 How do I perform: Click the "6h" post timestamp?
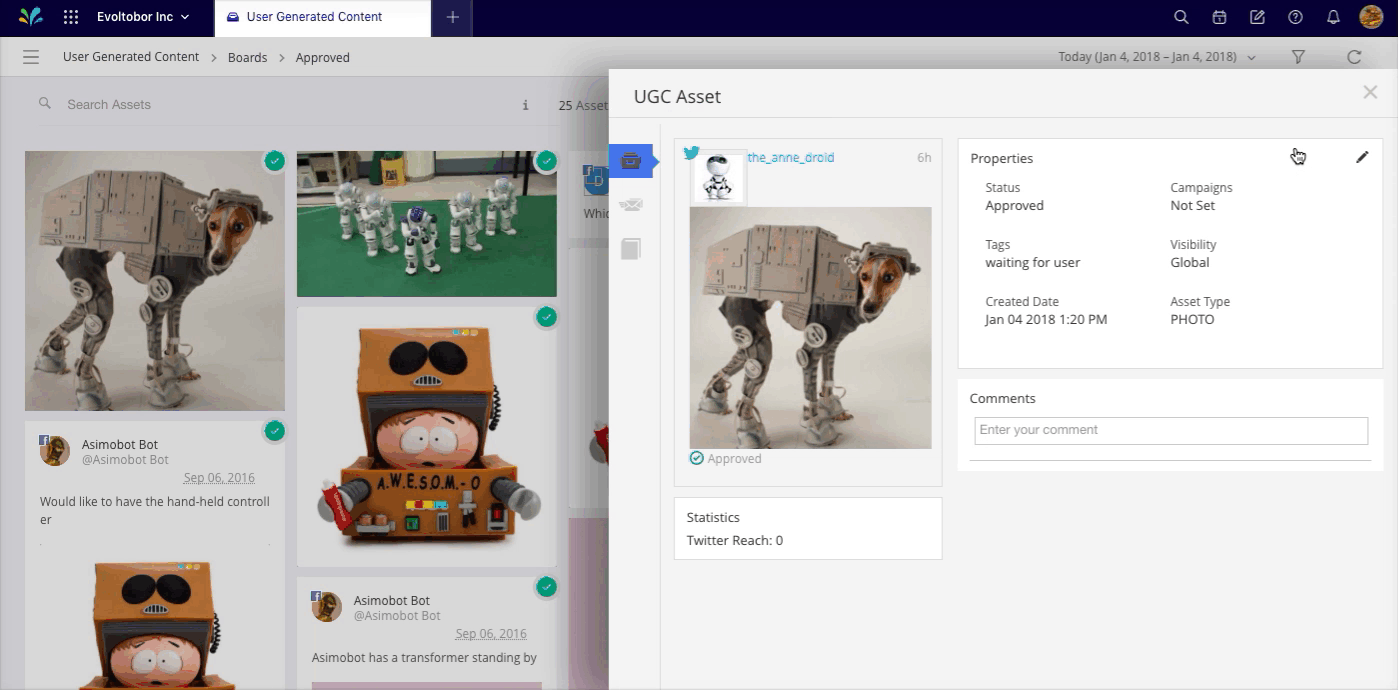[924, 157]
